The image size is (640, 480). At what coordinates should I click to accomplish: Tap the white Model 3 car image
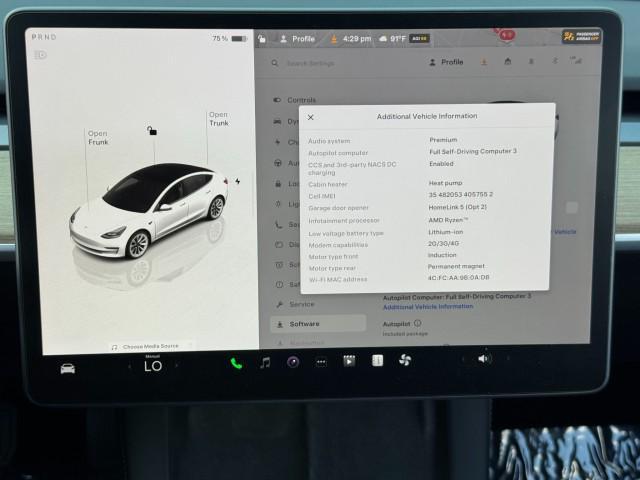pos(149,210)
